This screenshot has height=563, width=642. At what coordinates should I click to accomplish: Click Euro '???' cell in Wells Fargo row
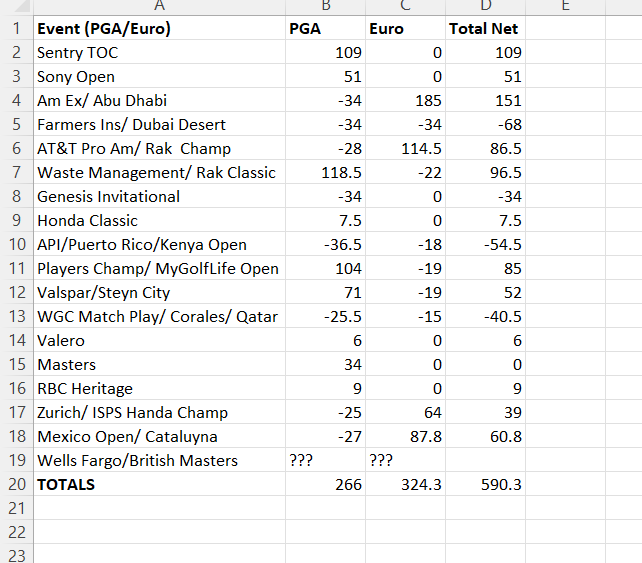405,460
